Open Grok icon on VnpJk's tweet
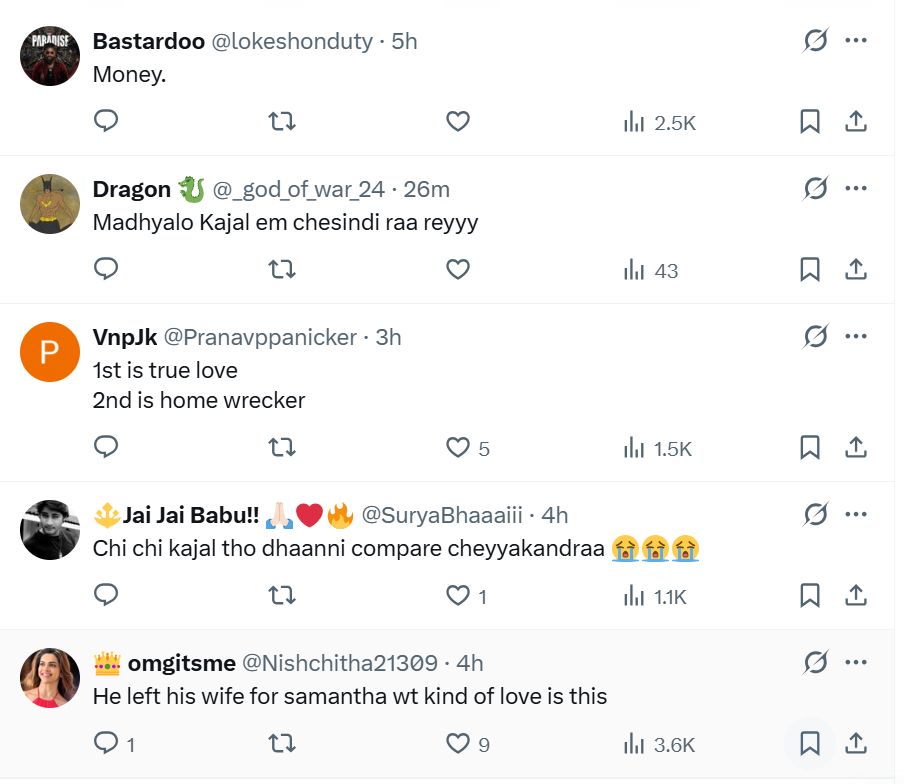This screenshot has width=904, height=784. click(816, 336)
